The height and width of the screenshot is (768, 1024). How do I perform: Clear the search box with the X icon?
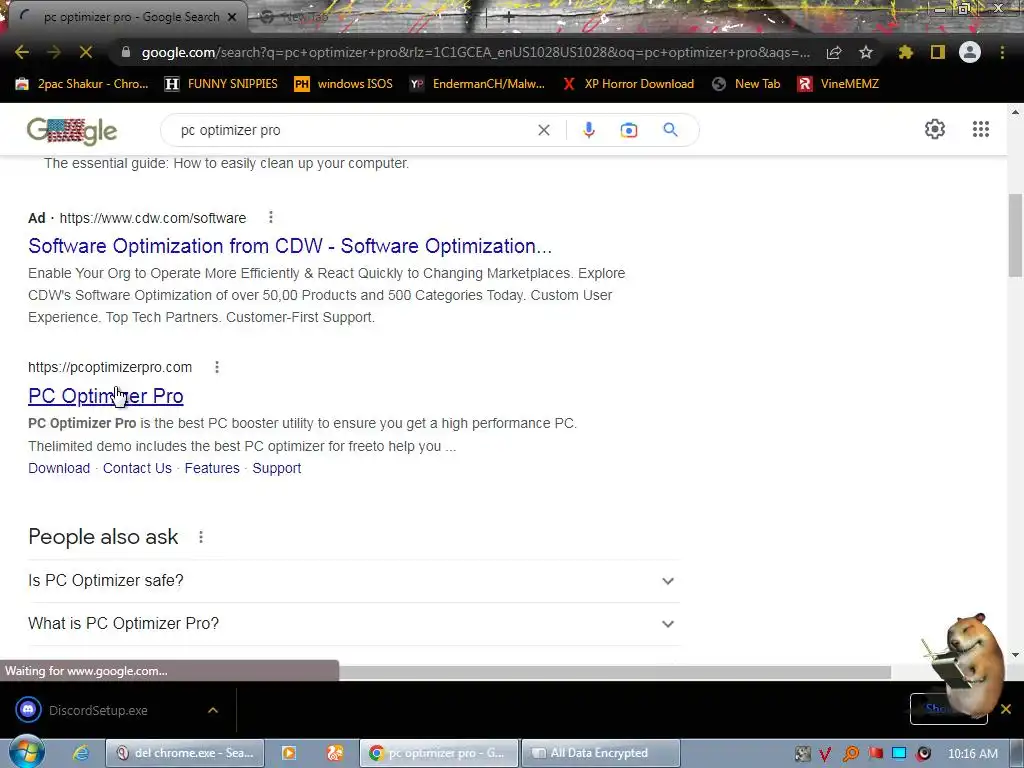pos(543,130)
